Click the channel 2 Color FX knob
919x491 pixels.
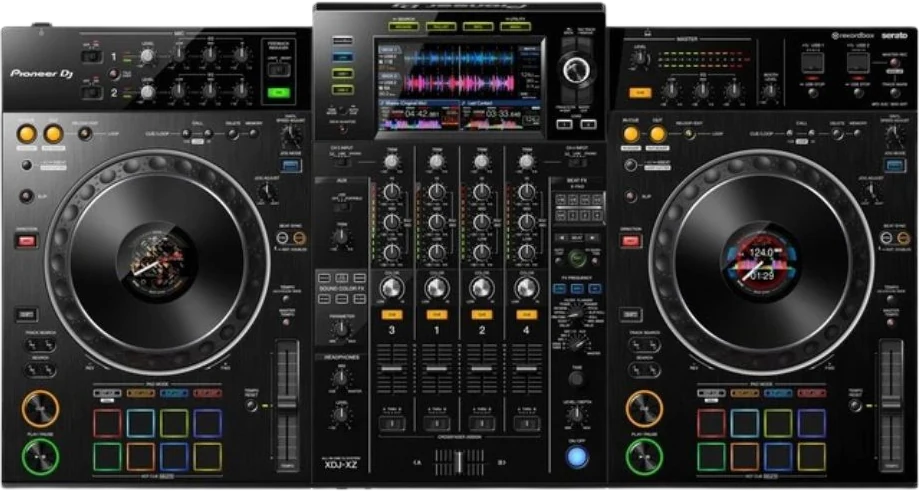[x=482, y=288]
